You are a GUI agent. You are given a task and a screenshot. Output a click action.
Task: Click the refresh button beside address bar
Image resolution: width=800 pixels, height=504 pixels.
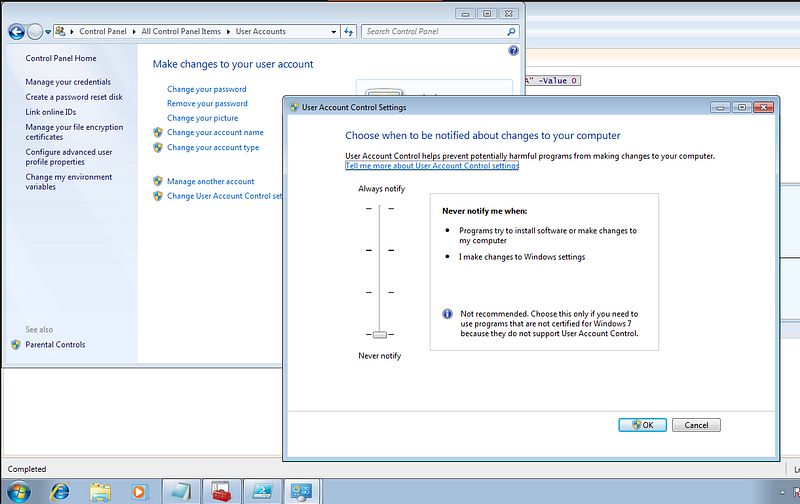click(x=348, y=32)
